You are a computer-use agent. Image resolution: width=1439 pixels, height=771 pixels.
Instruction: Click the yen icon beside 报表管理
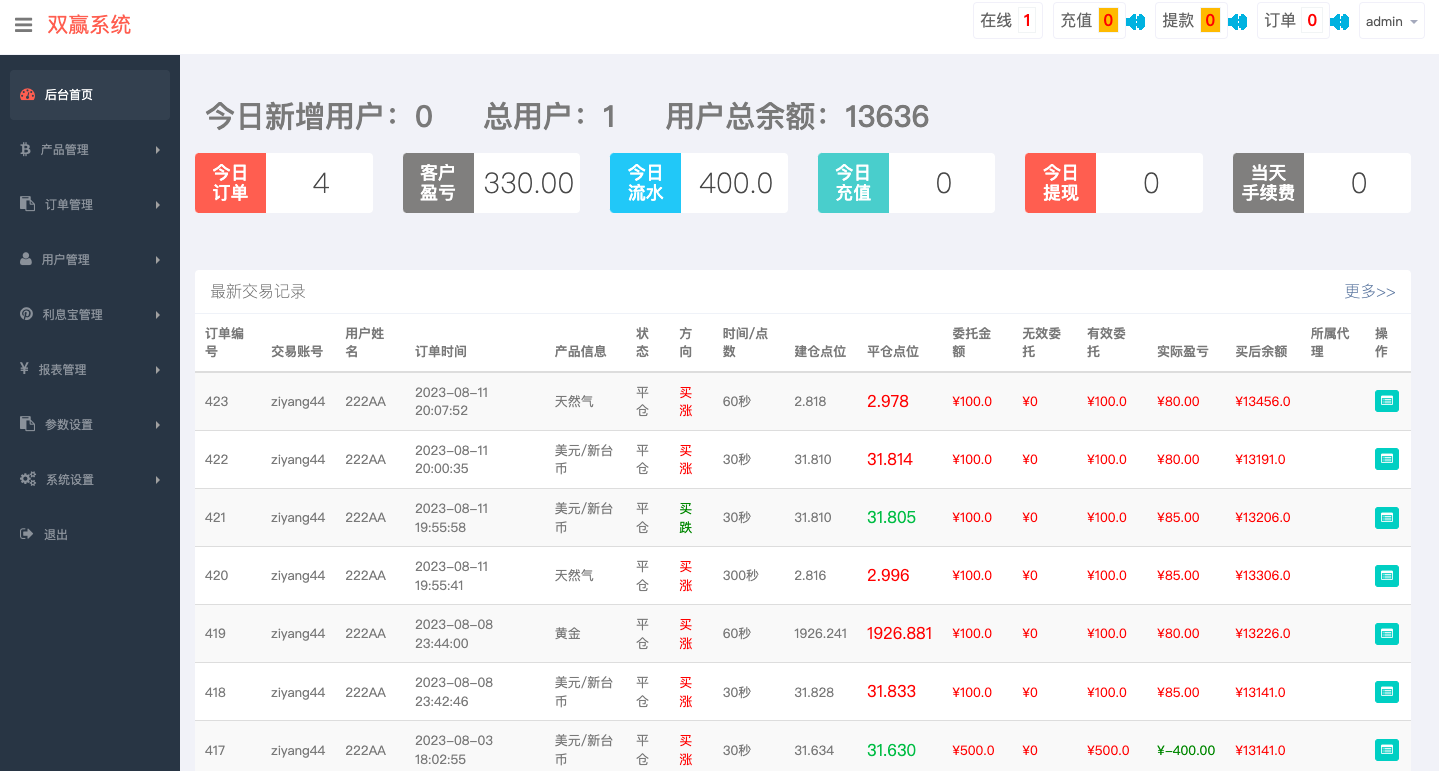click(27, 369)
